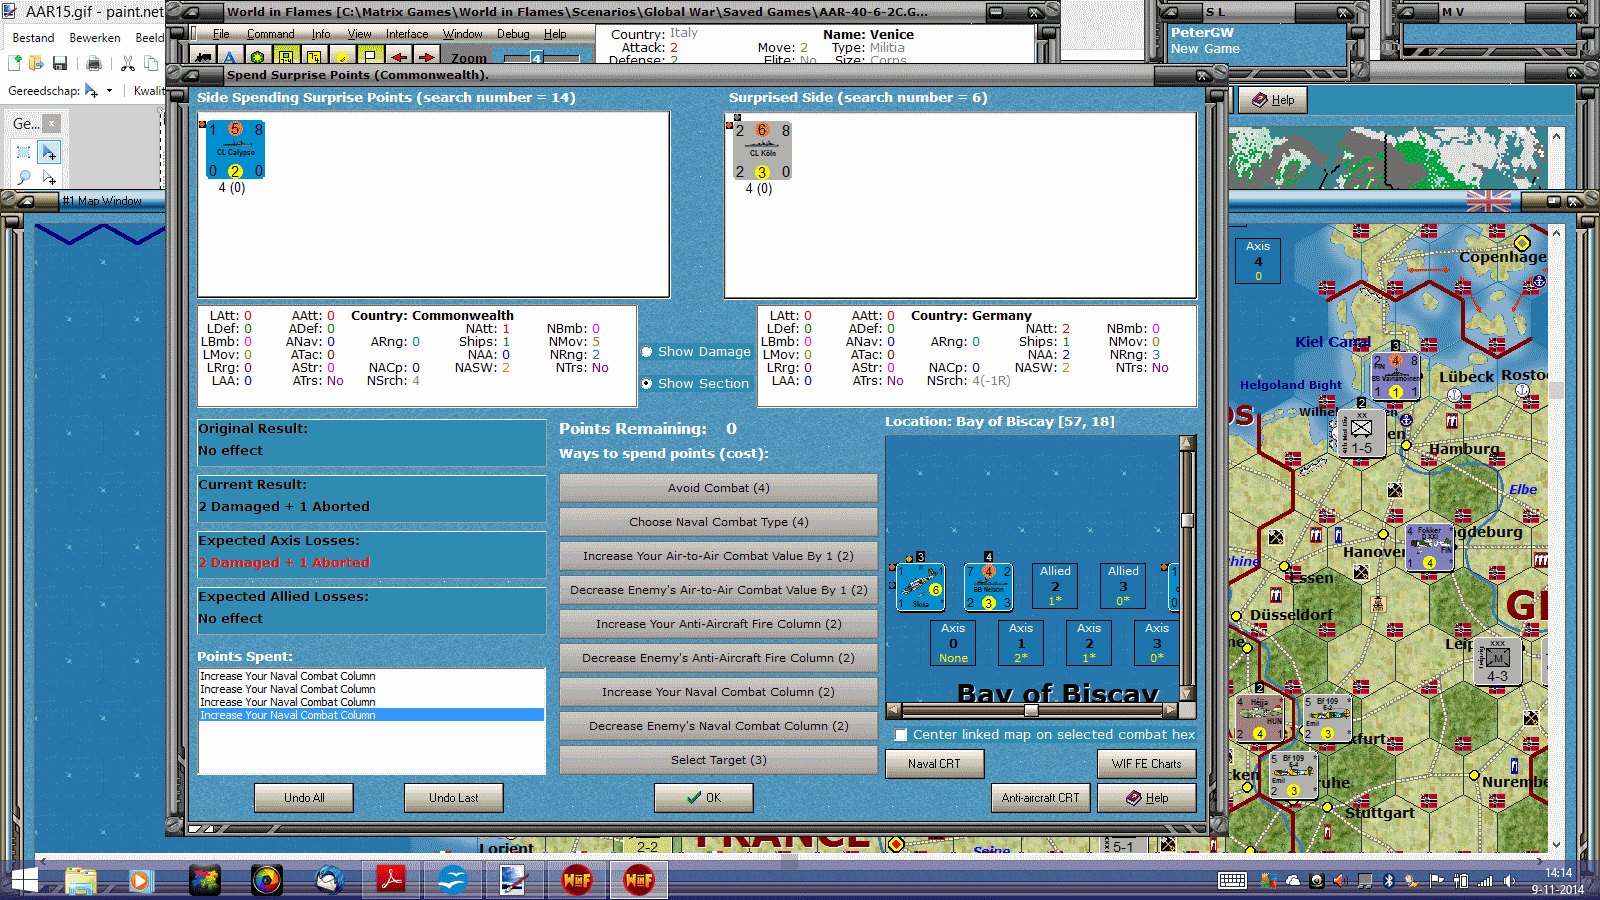The image size is (1600, 900).
Task: Select the Skua aircraft counter in Bay of Biscay
Action: [x=921, y=587]
